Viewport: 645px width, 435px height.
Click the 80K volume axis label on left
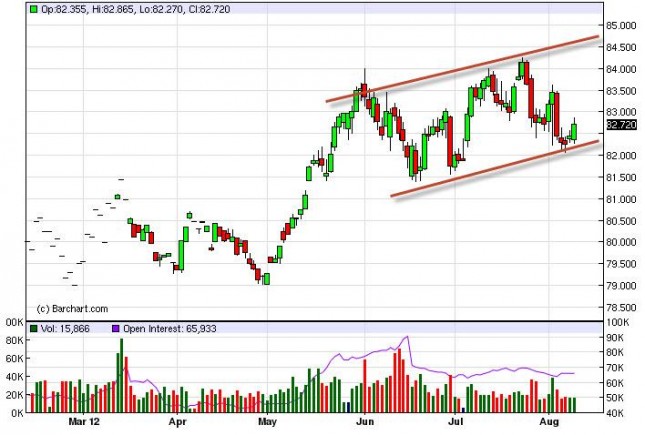(15, 340)
